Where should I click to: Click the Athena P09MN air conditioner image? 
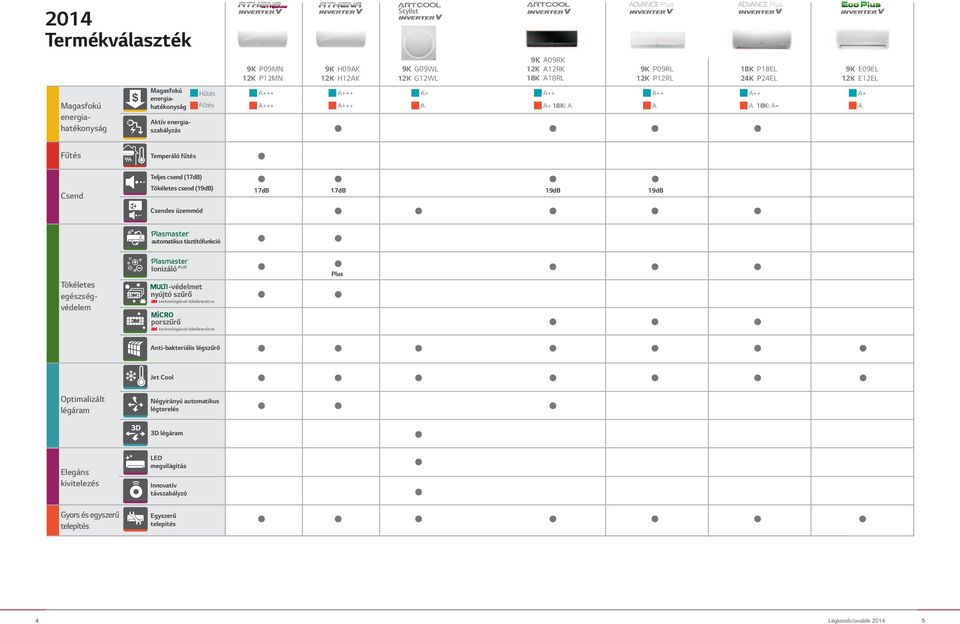point(263,40)
